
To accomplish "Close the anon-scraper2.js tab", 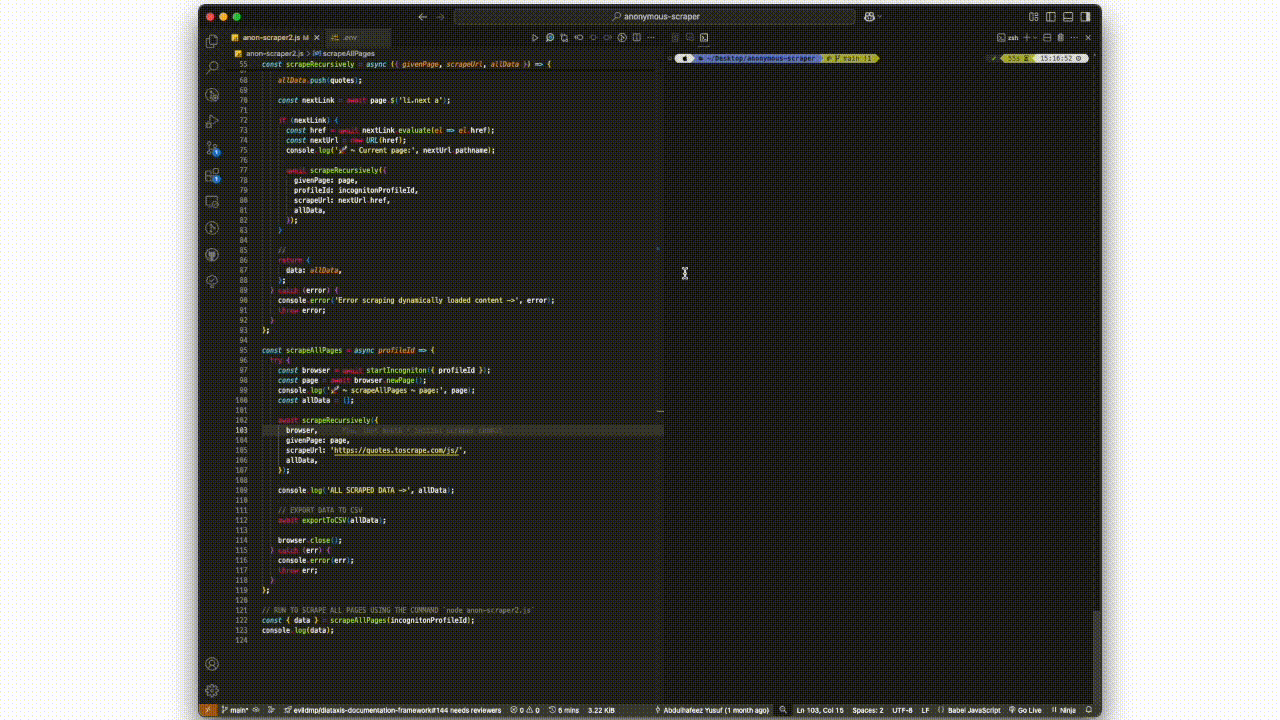I will pyautogui.click(x=318, y=37).
